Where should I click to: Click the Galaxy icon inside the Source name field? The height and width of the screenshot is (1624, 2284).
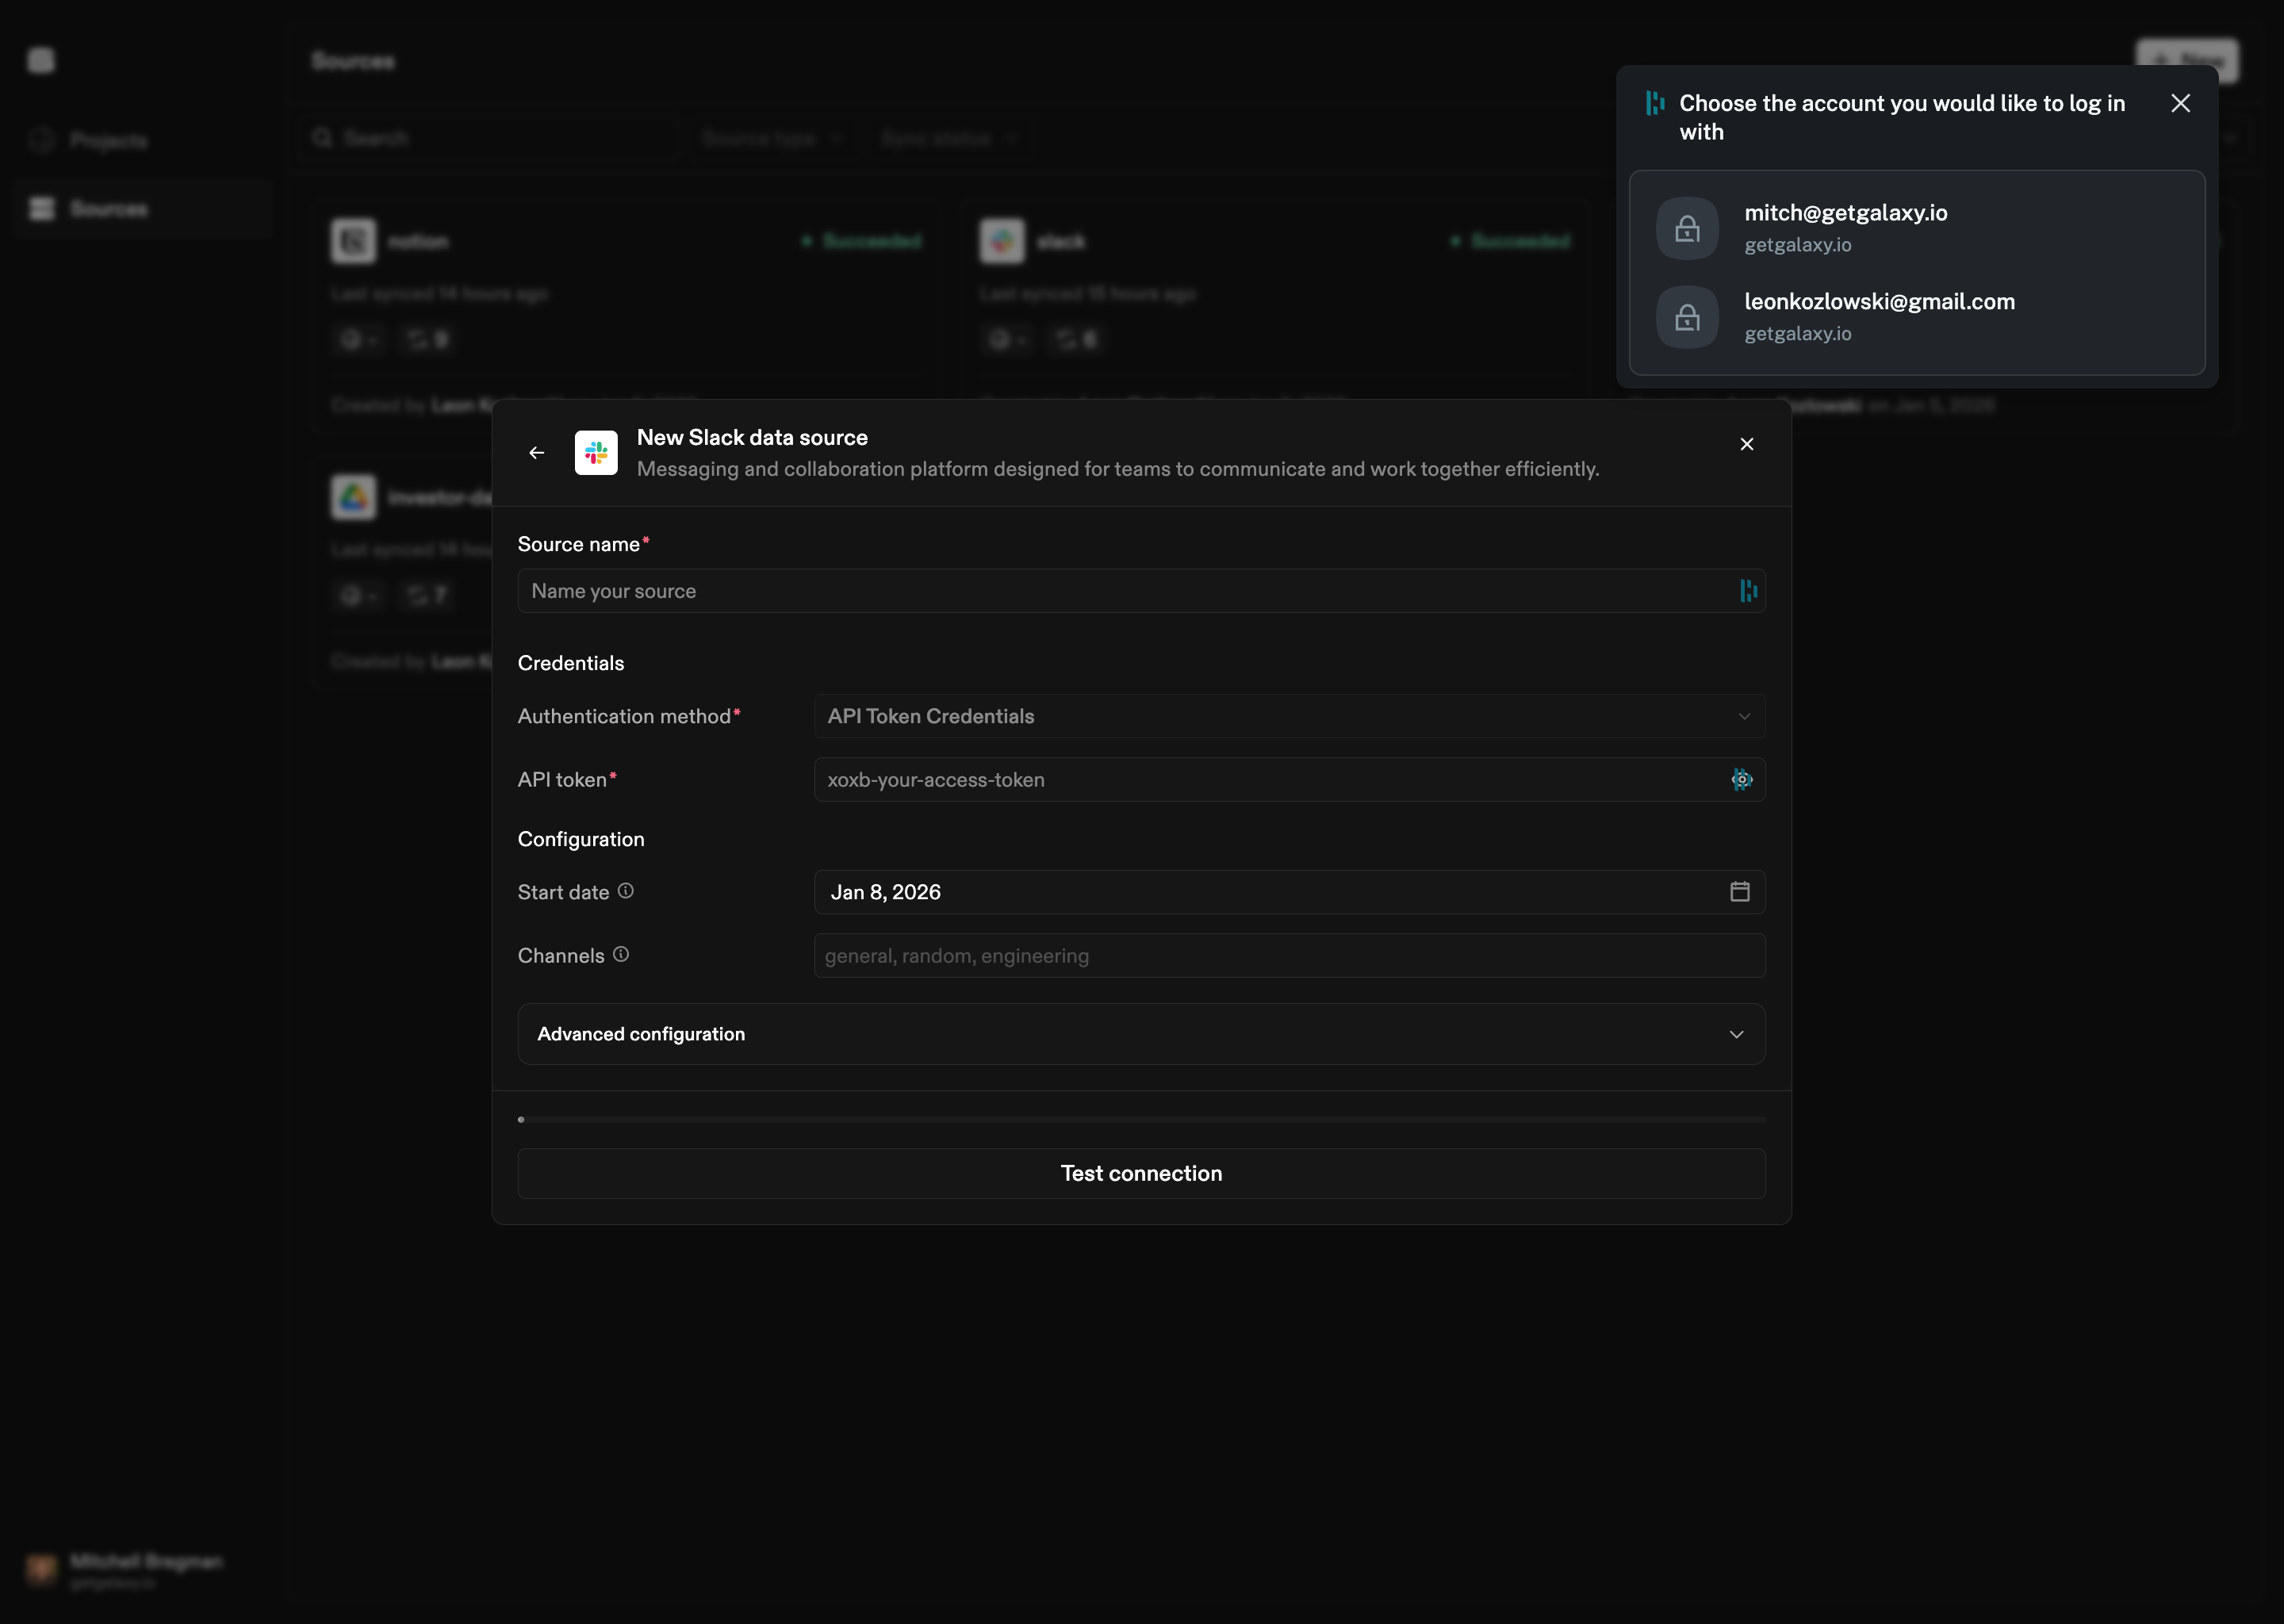pos(1747,591)
